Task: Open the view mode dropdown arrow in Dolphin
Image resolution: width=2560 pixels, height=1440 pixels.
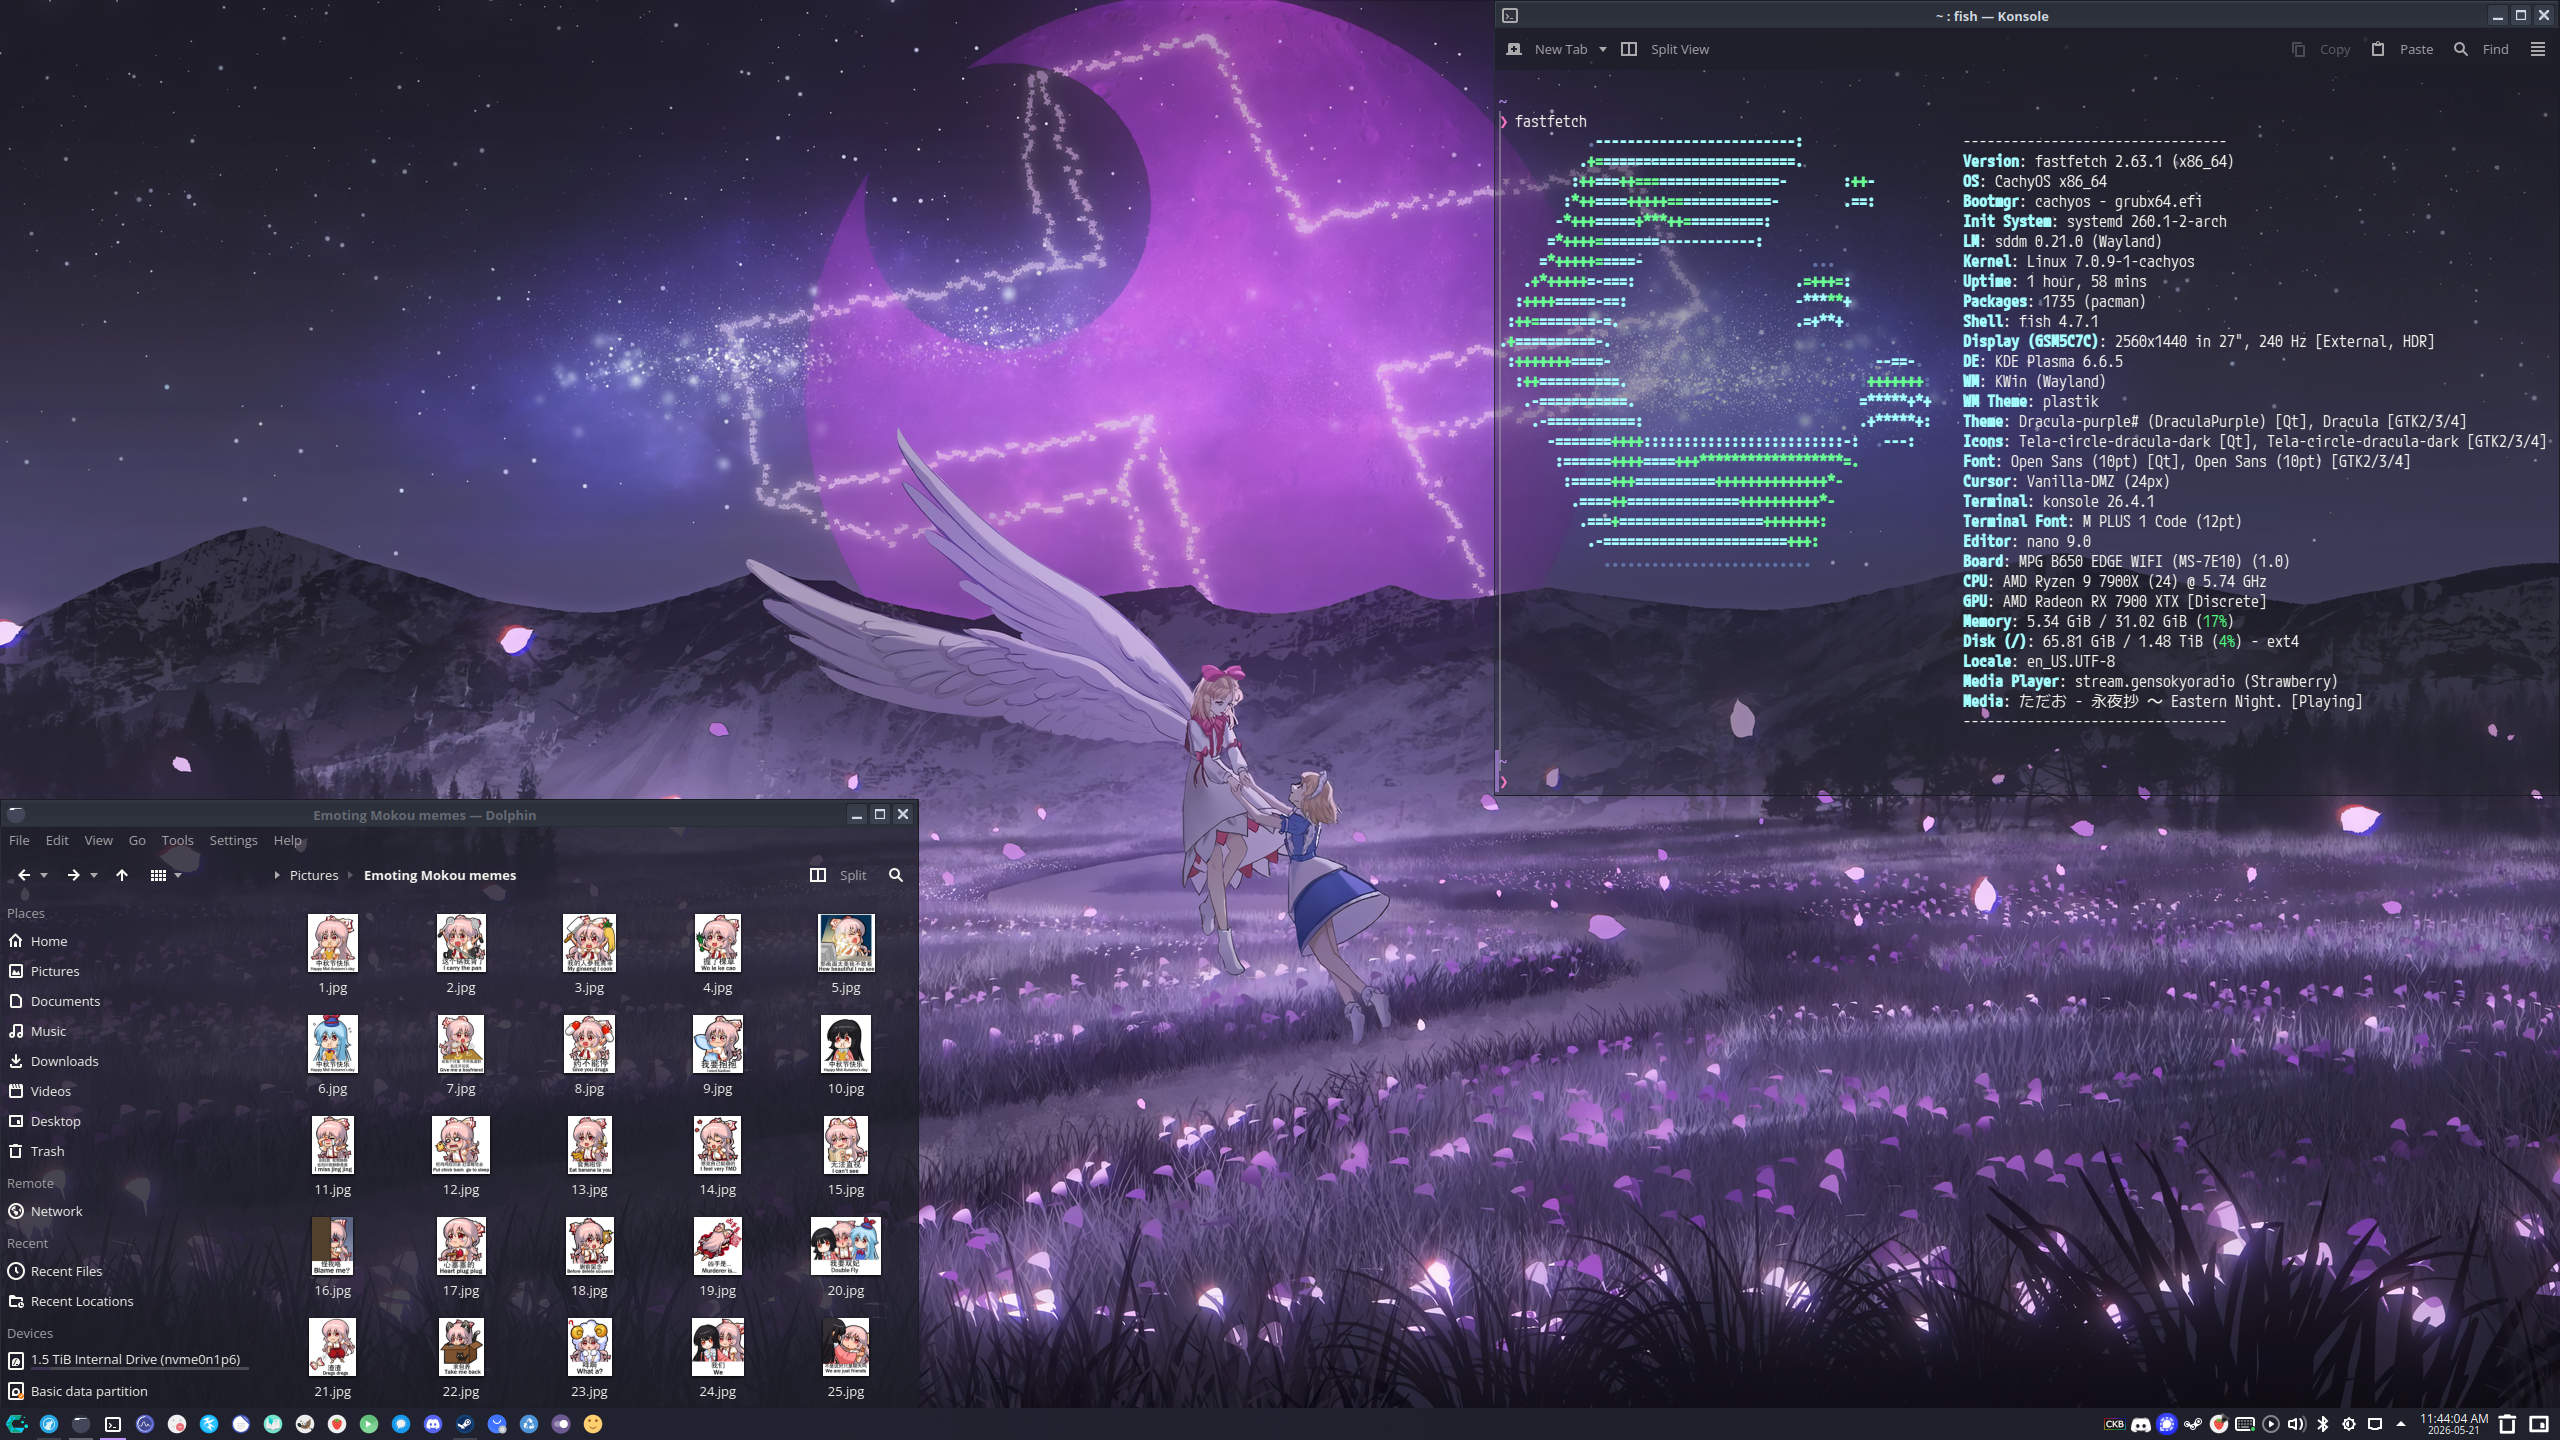Action: [178, 875]
